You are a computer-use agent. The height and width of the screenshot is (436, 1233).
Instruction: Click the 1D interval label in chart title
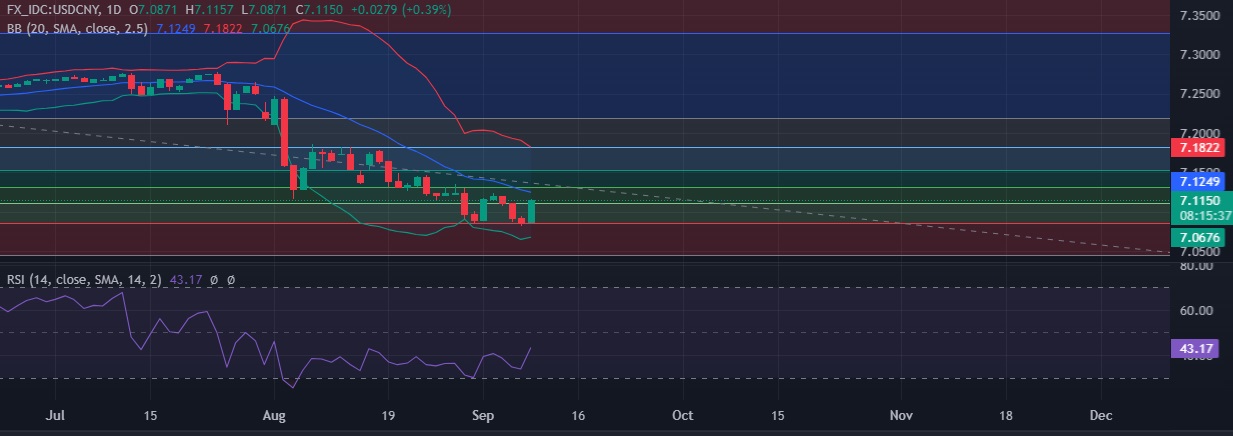116,9
